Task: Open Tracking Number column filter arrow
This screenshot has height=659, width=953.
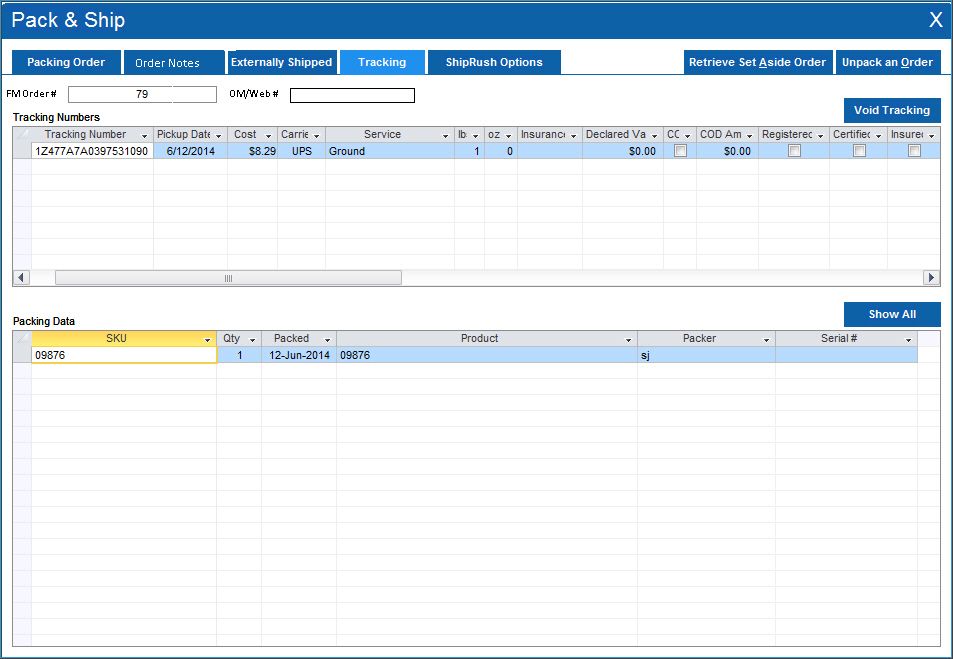Action: click(144, 135)
